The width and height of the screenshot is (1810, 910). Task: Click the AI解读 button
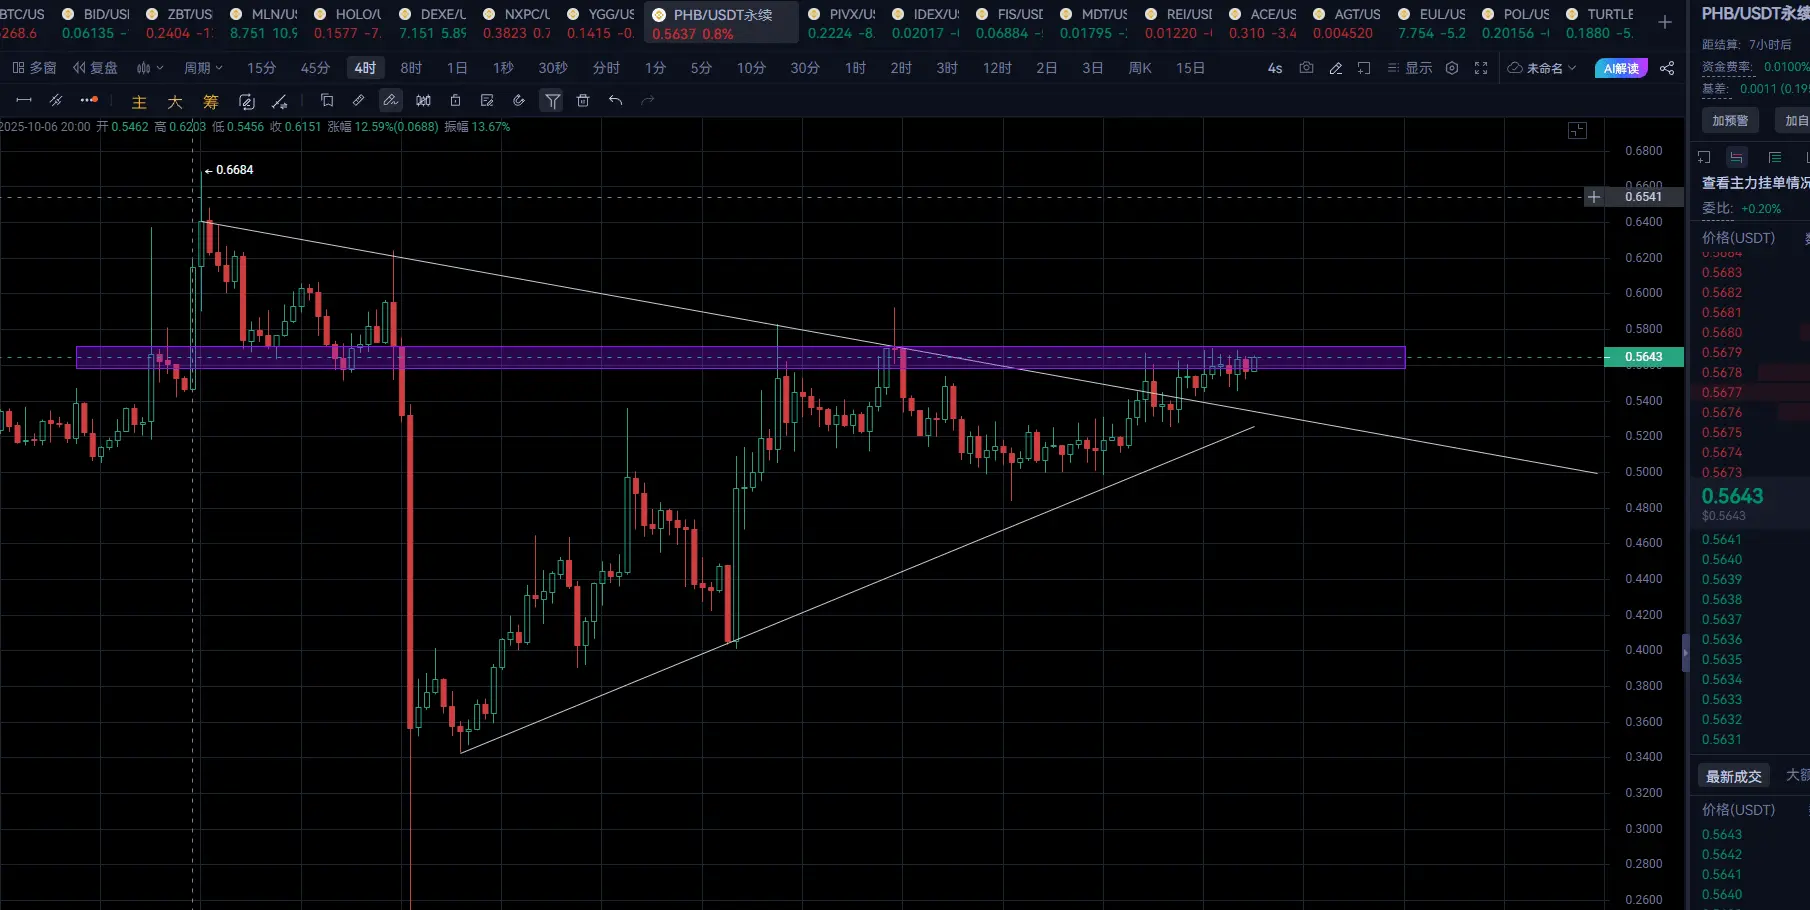(x=1621, y=68)
